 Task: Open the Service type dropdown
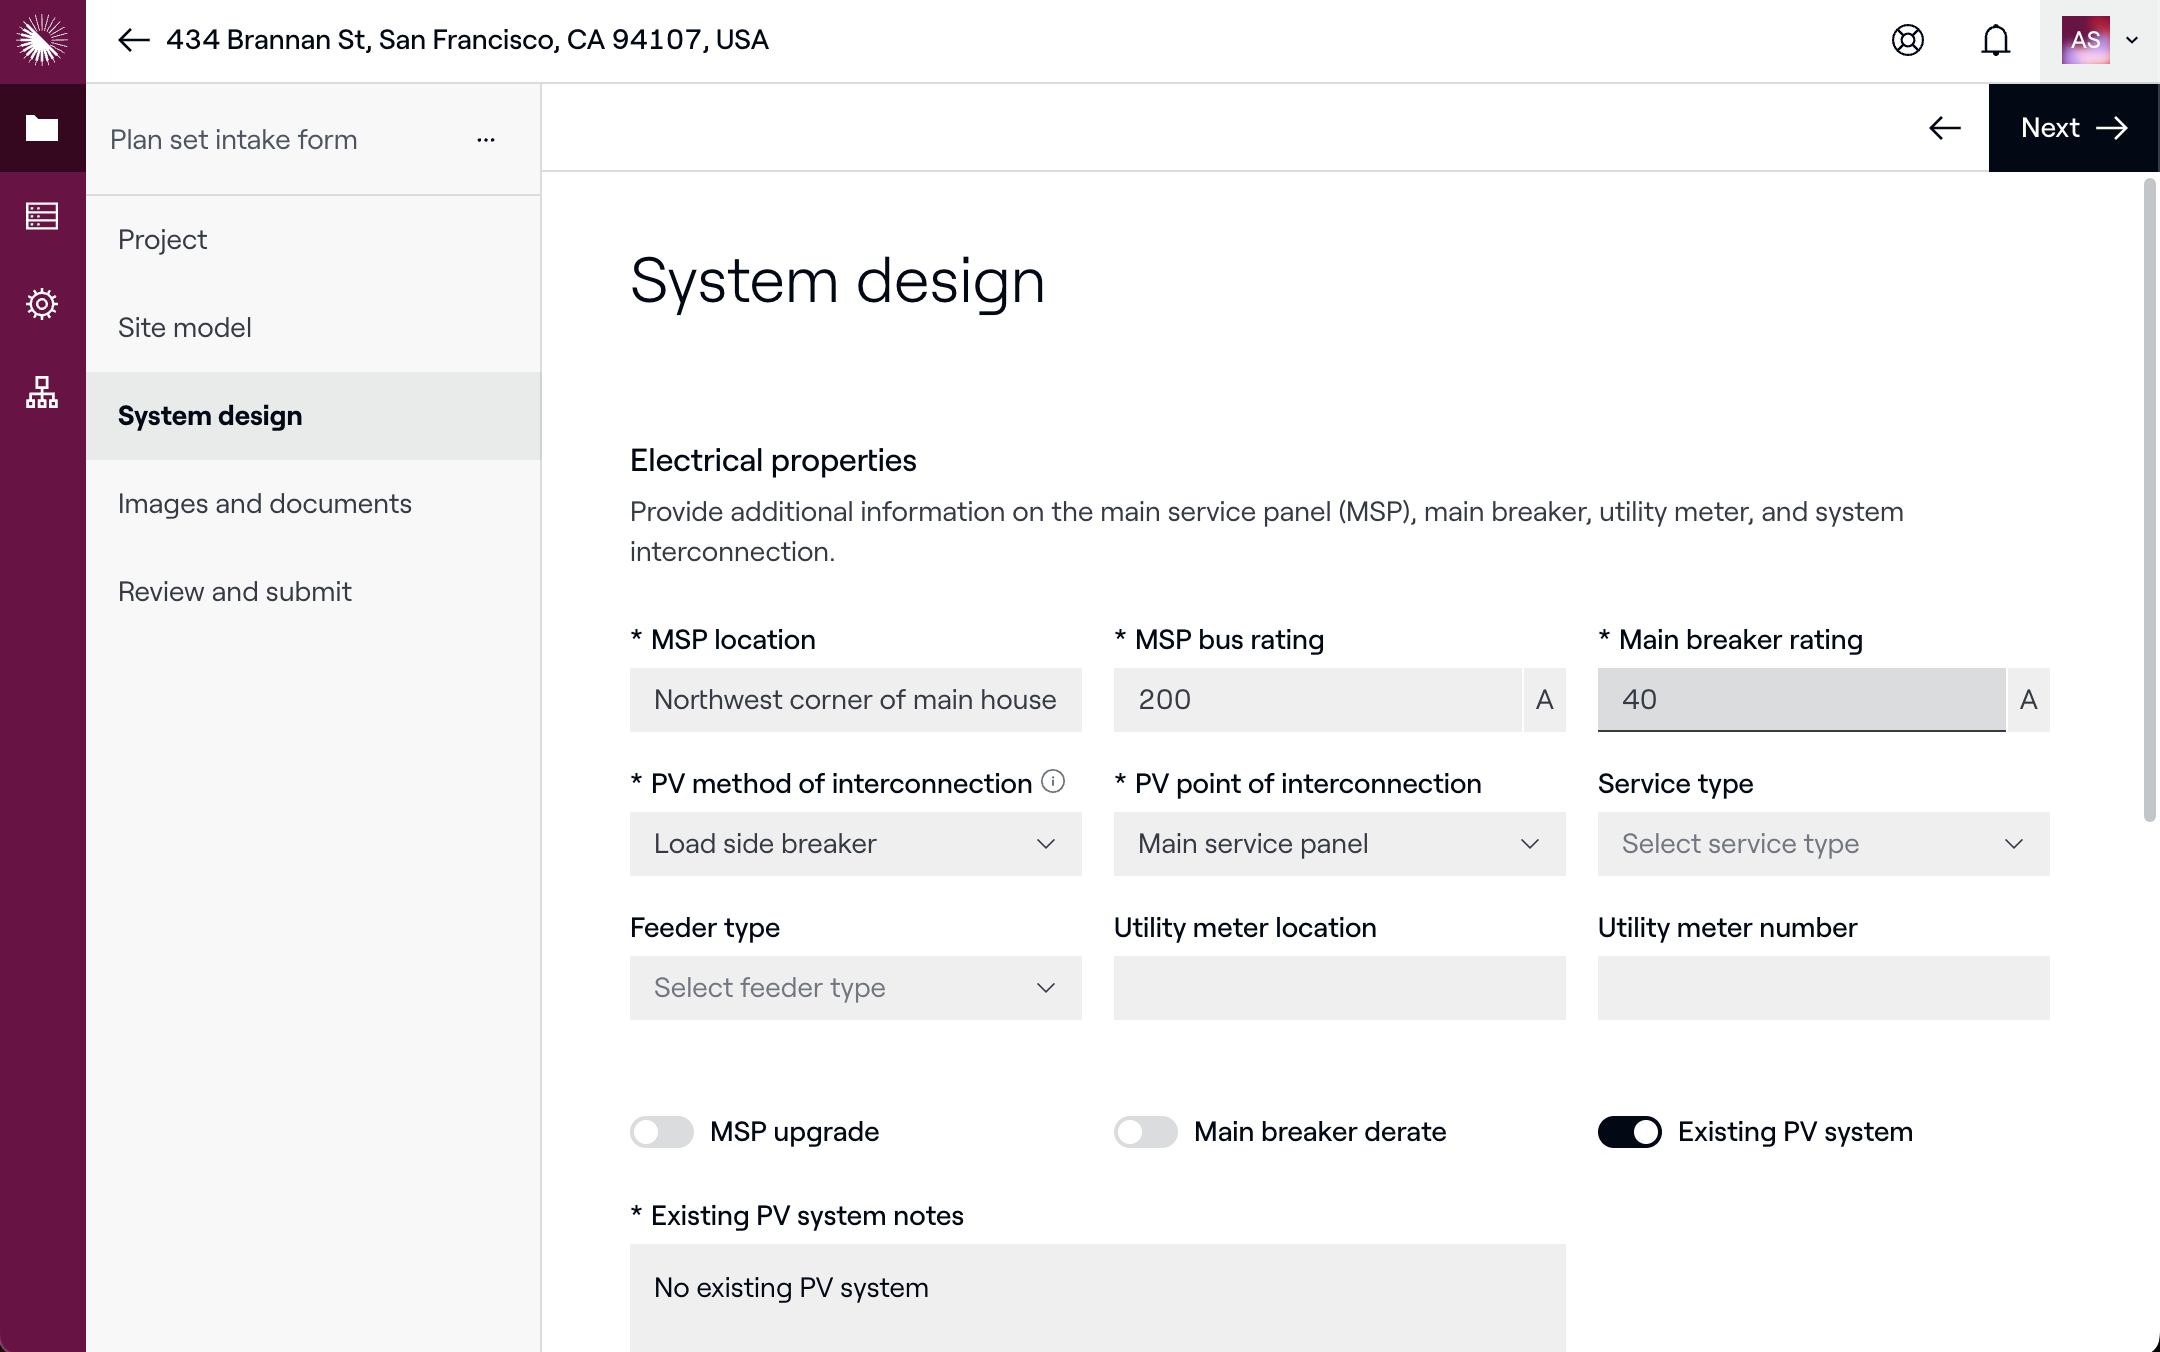click(x=1822, y=844)
